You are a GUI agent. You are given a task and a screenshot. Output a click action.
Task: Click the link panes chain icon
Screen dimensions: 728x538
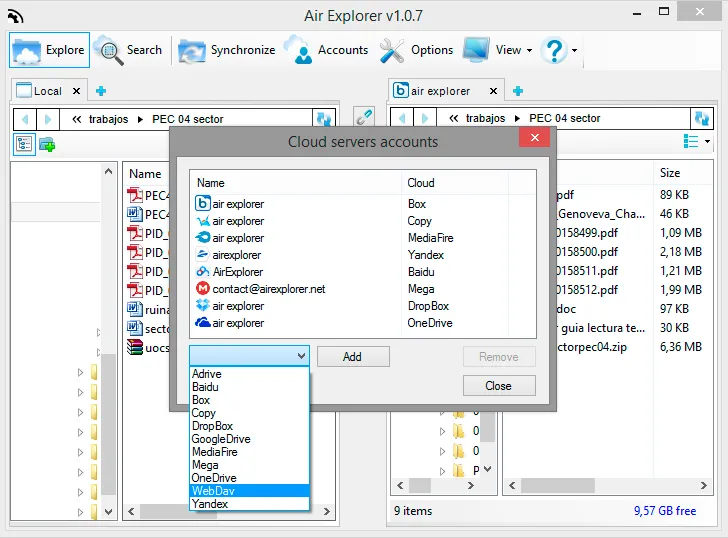(x=364, y=117)
